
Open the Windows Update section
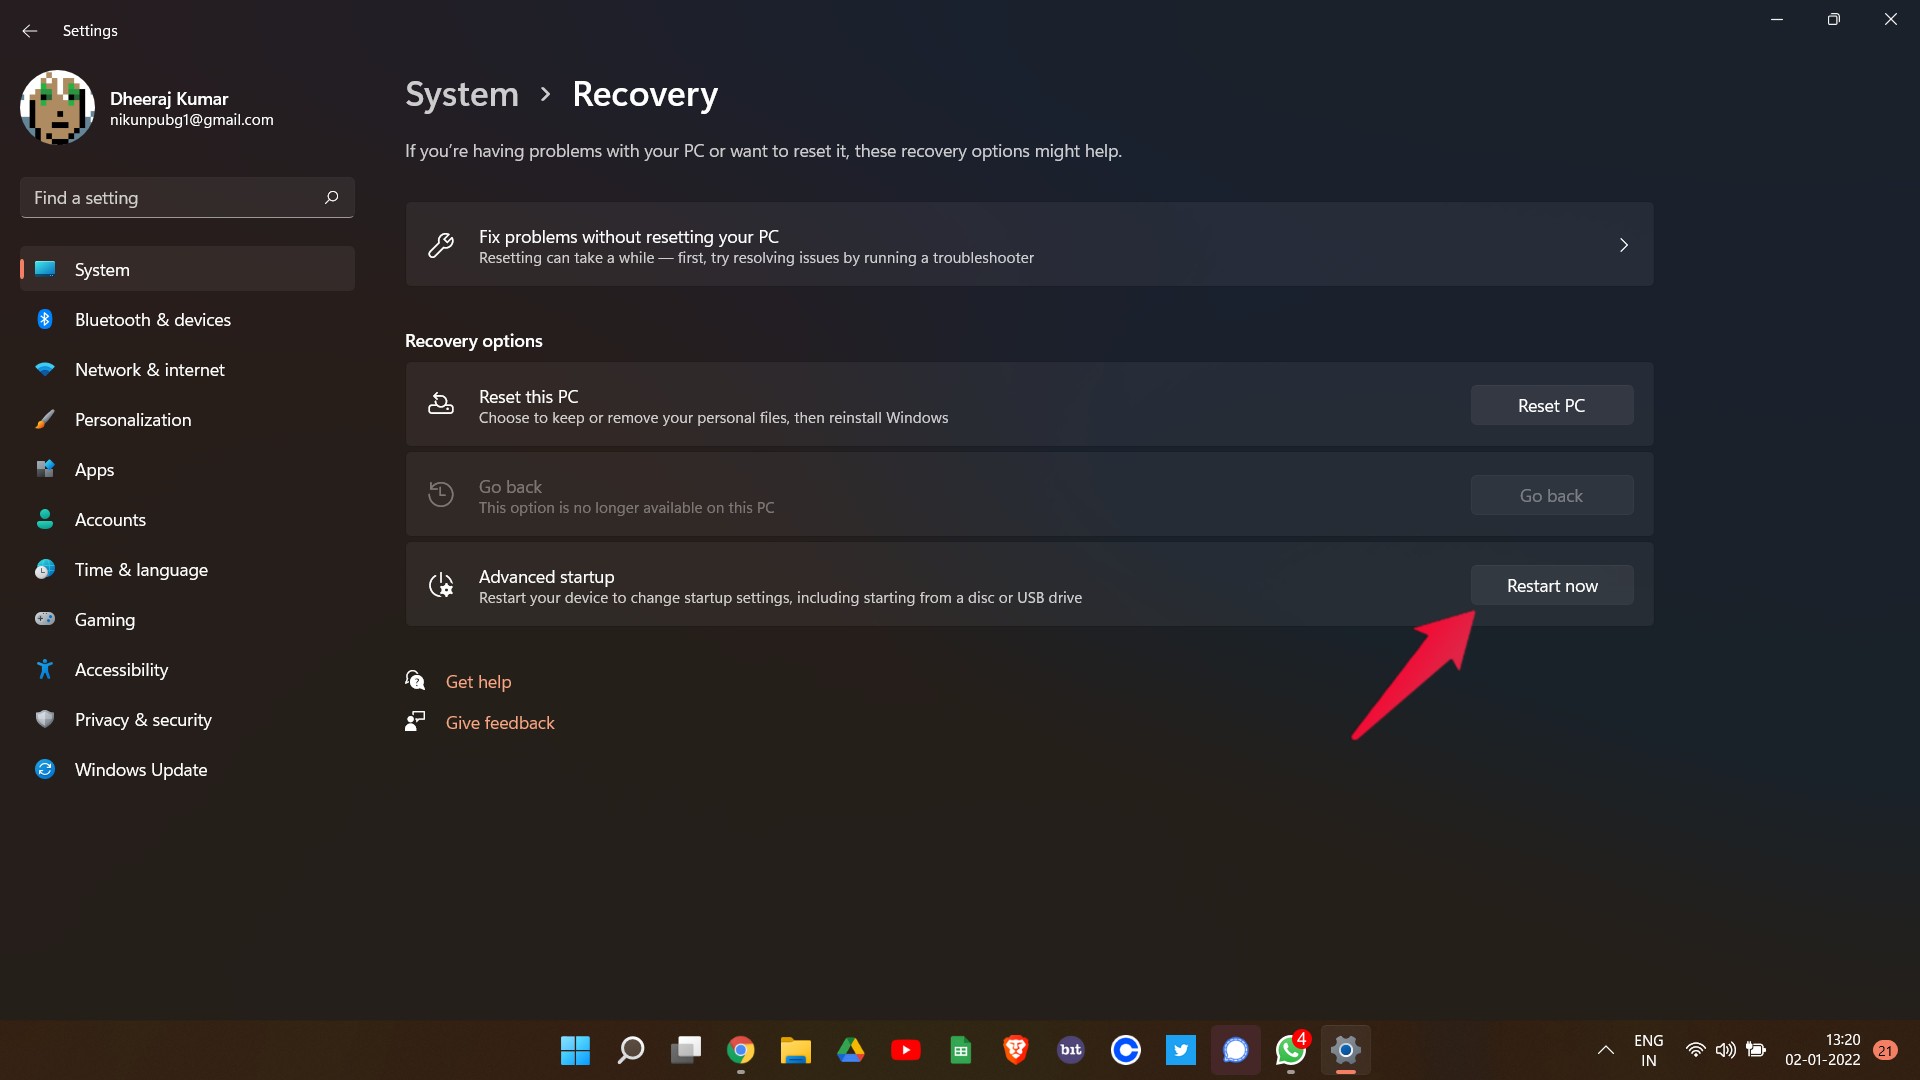tap(140, 770)
